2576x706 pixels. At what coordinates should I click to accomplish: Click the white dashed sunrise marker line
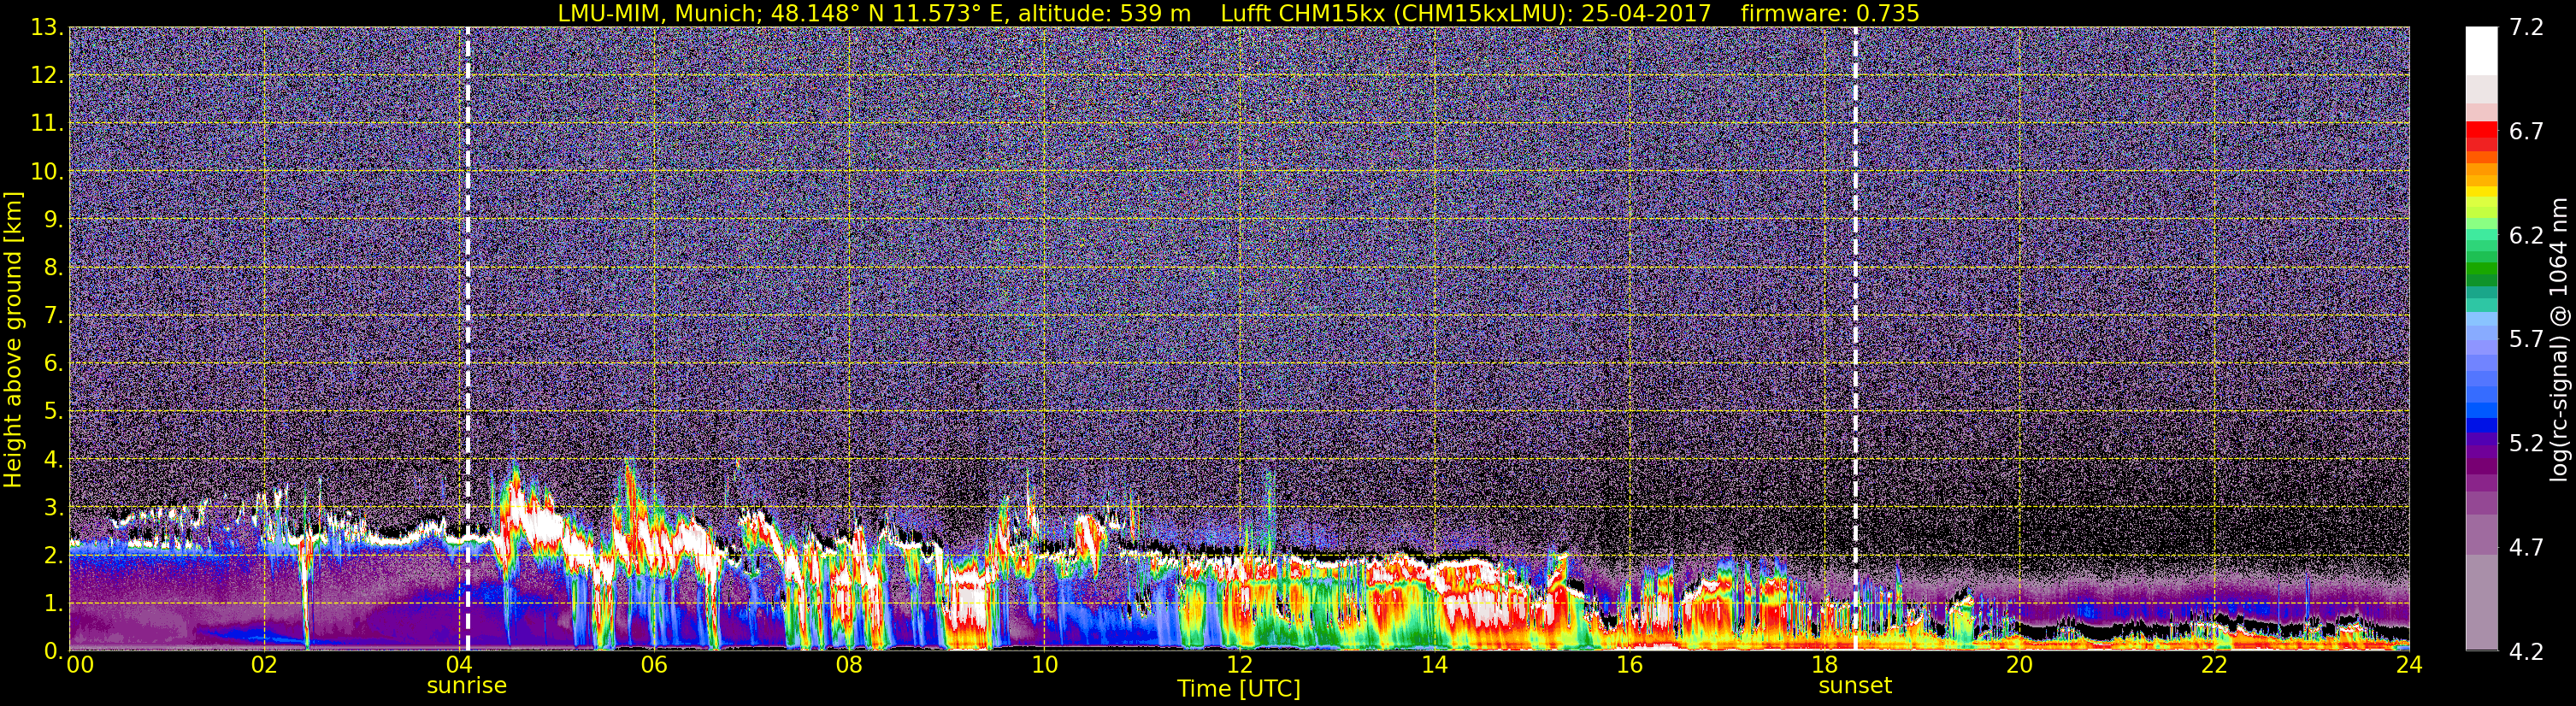pyautogui.click(x=467, y=339)
